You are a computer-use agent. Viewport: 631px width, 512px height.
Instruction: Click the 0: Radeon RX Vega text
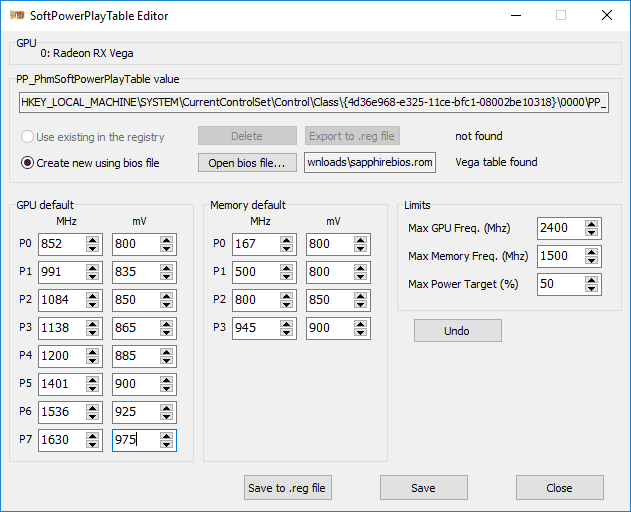point(87,53)
